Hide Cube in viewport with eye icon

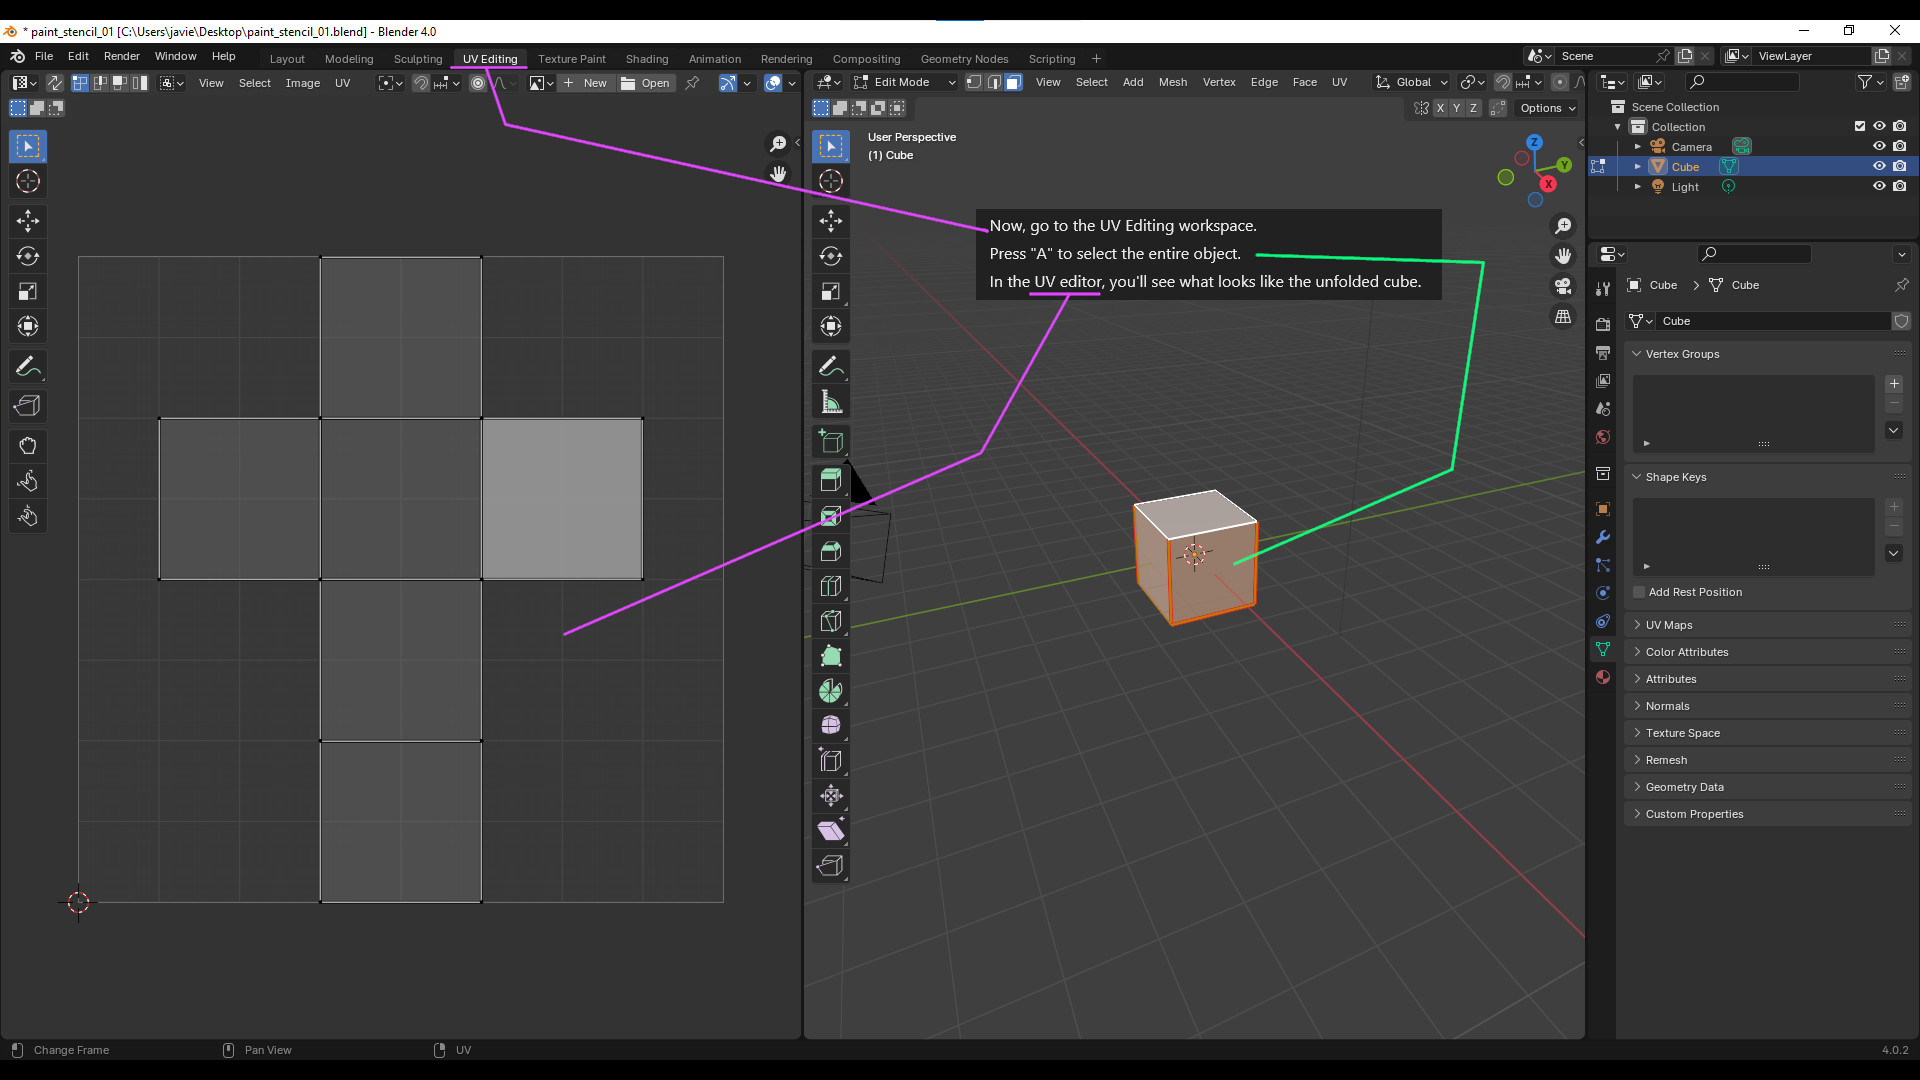pyautogui.click(x=1879, y=166)
